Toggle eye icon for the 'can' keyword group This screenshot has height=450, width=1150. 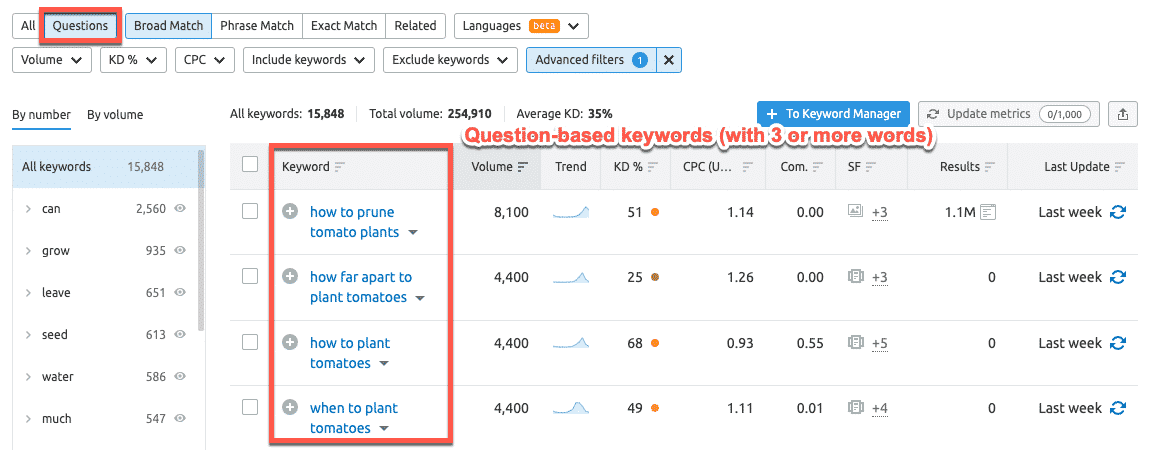tap(180, 209)
